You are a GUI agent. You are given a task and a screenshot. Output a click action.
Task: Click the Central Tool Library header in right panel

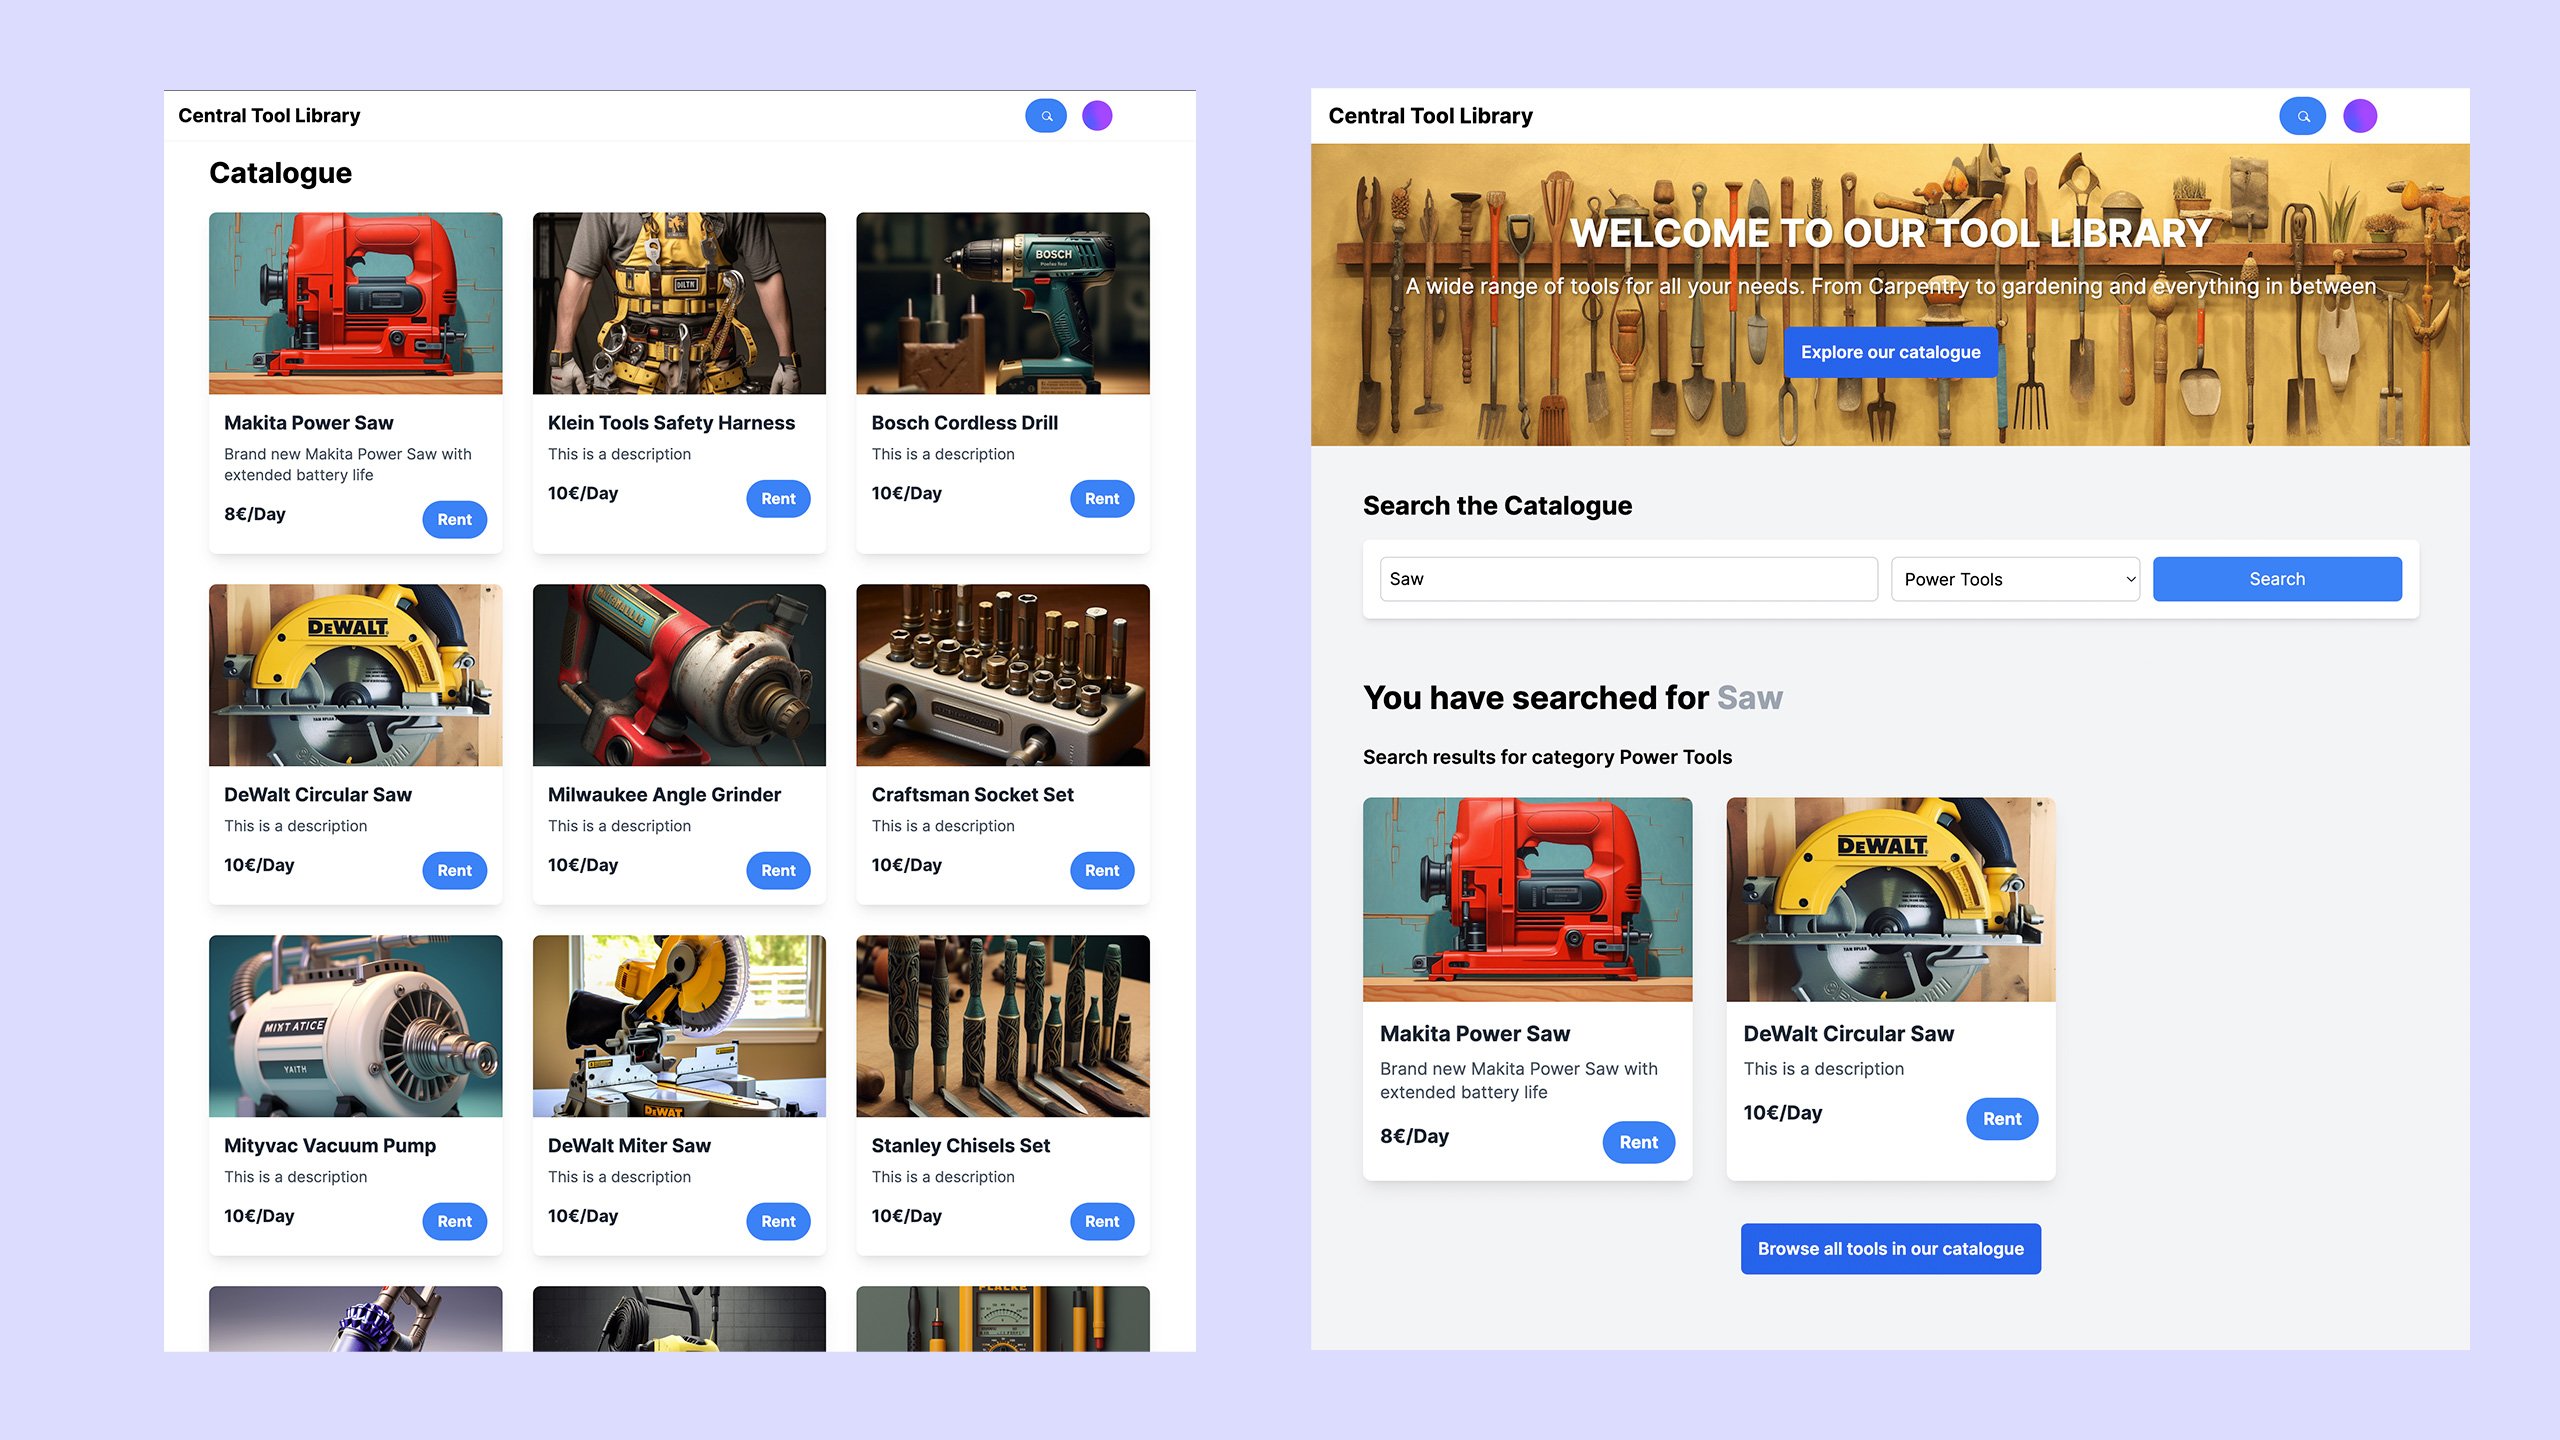(1431, 114)
